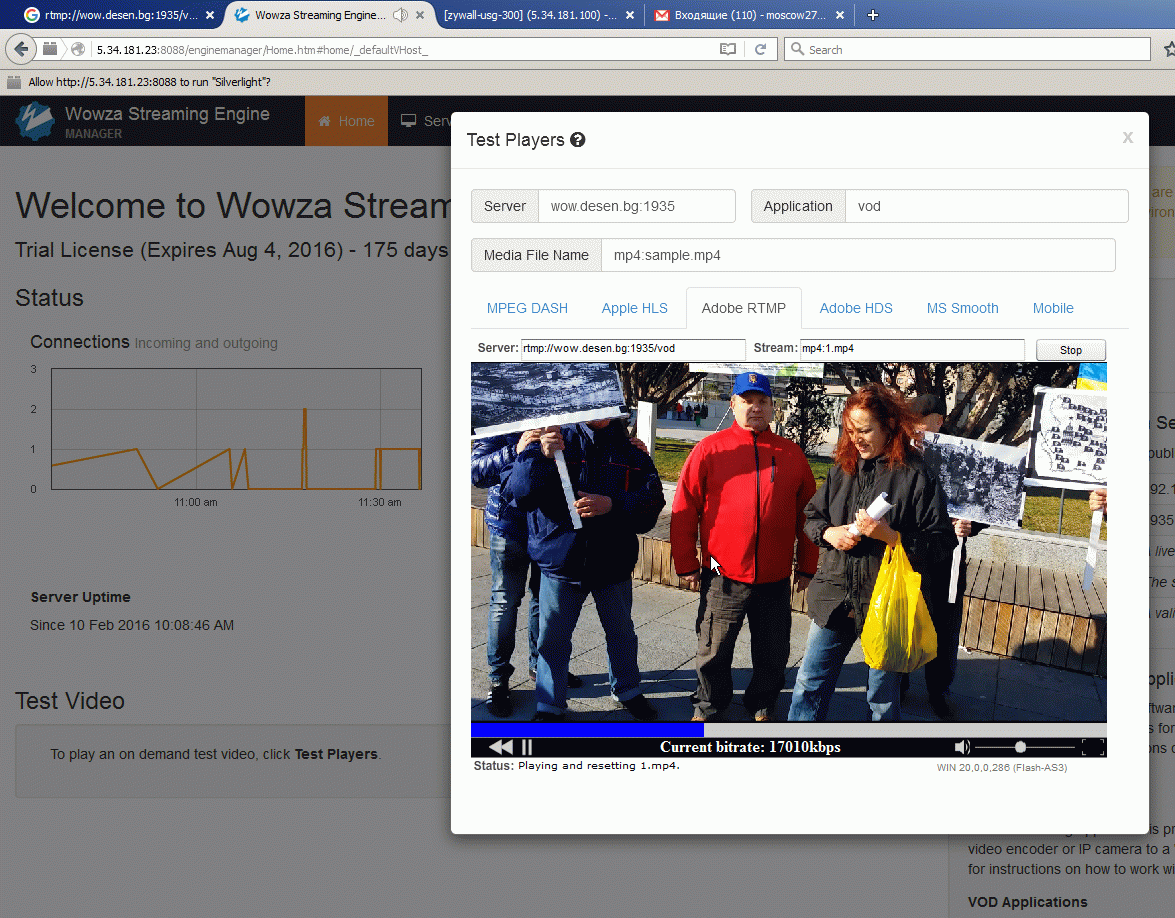Image resolution: width=1175 pixels, height=918 pixels.
Task: Select the Apple HLS player tab
Action: [634, 308]
